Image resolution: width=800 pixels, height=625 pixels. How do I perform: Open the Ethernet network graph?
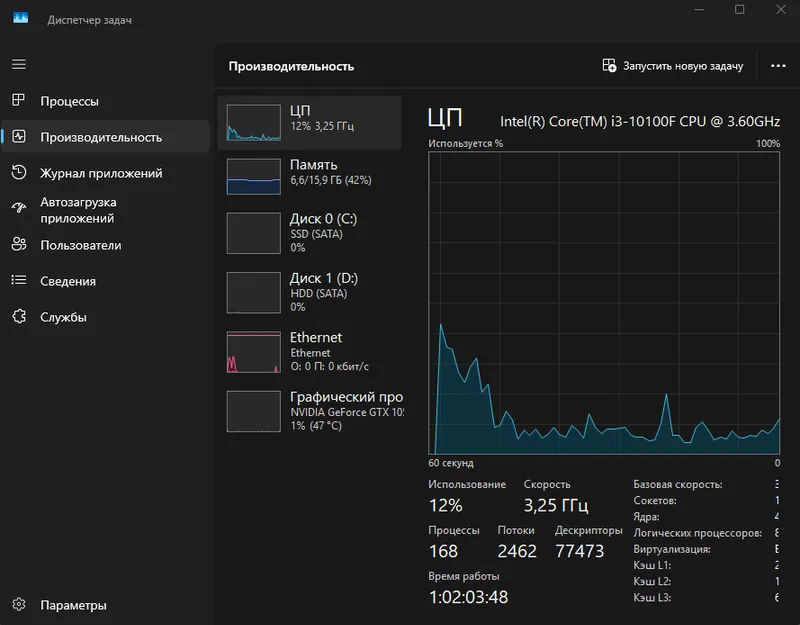(x=254, y=352)
